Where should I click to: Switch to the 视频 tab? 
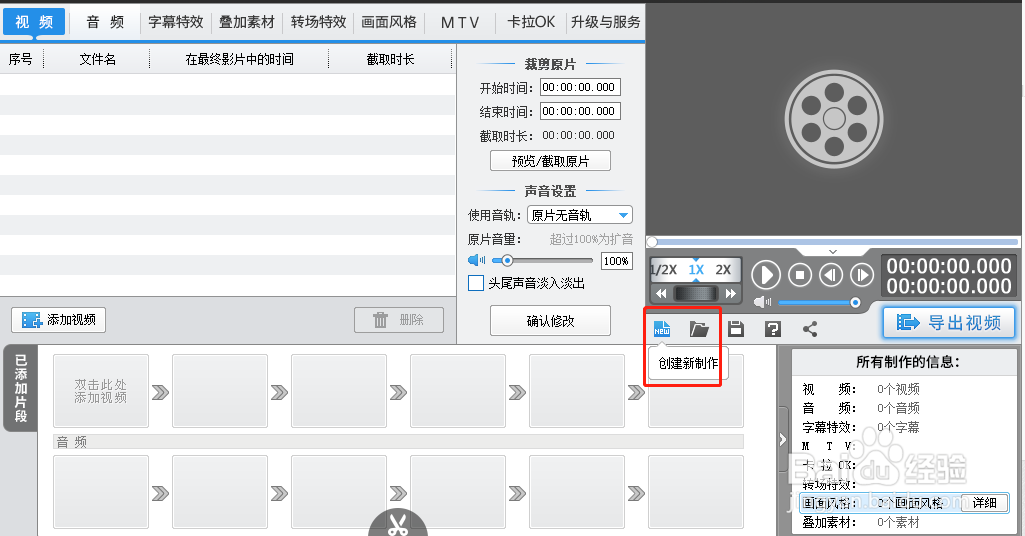coord(34,22)
